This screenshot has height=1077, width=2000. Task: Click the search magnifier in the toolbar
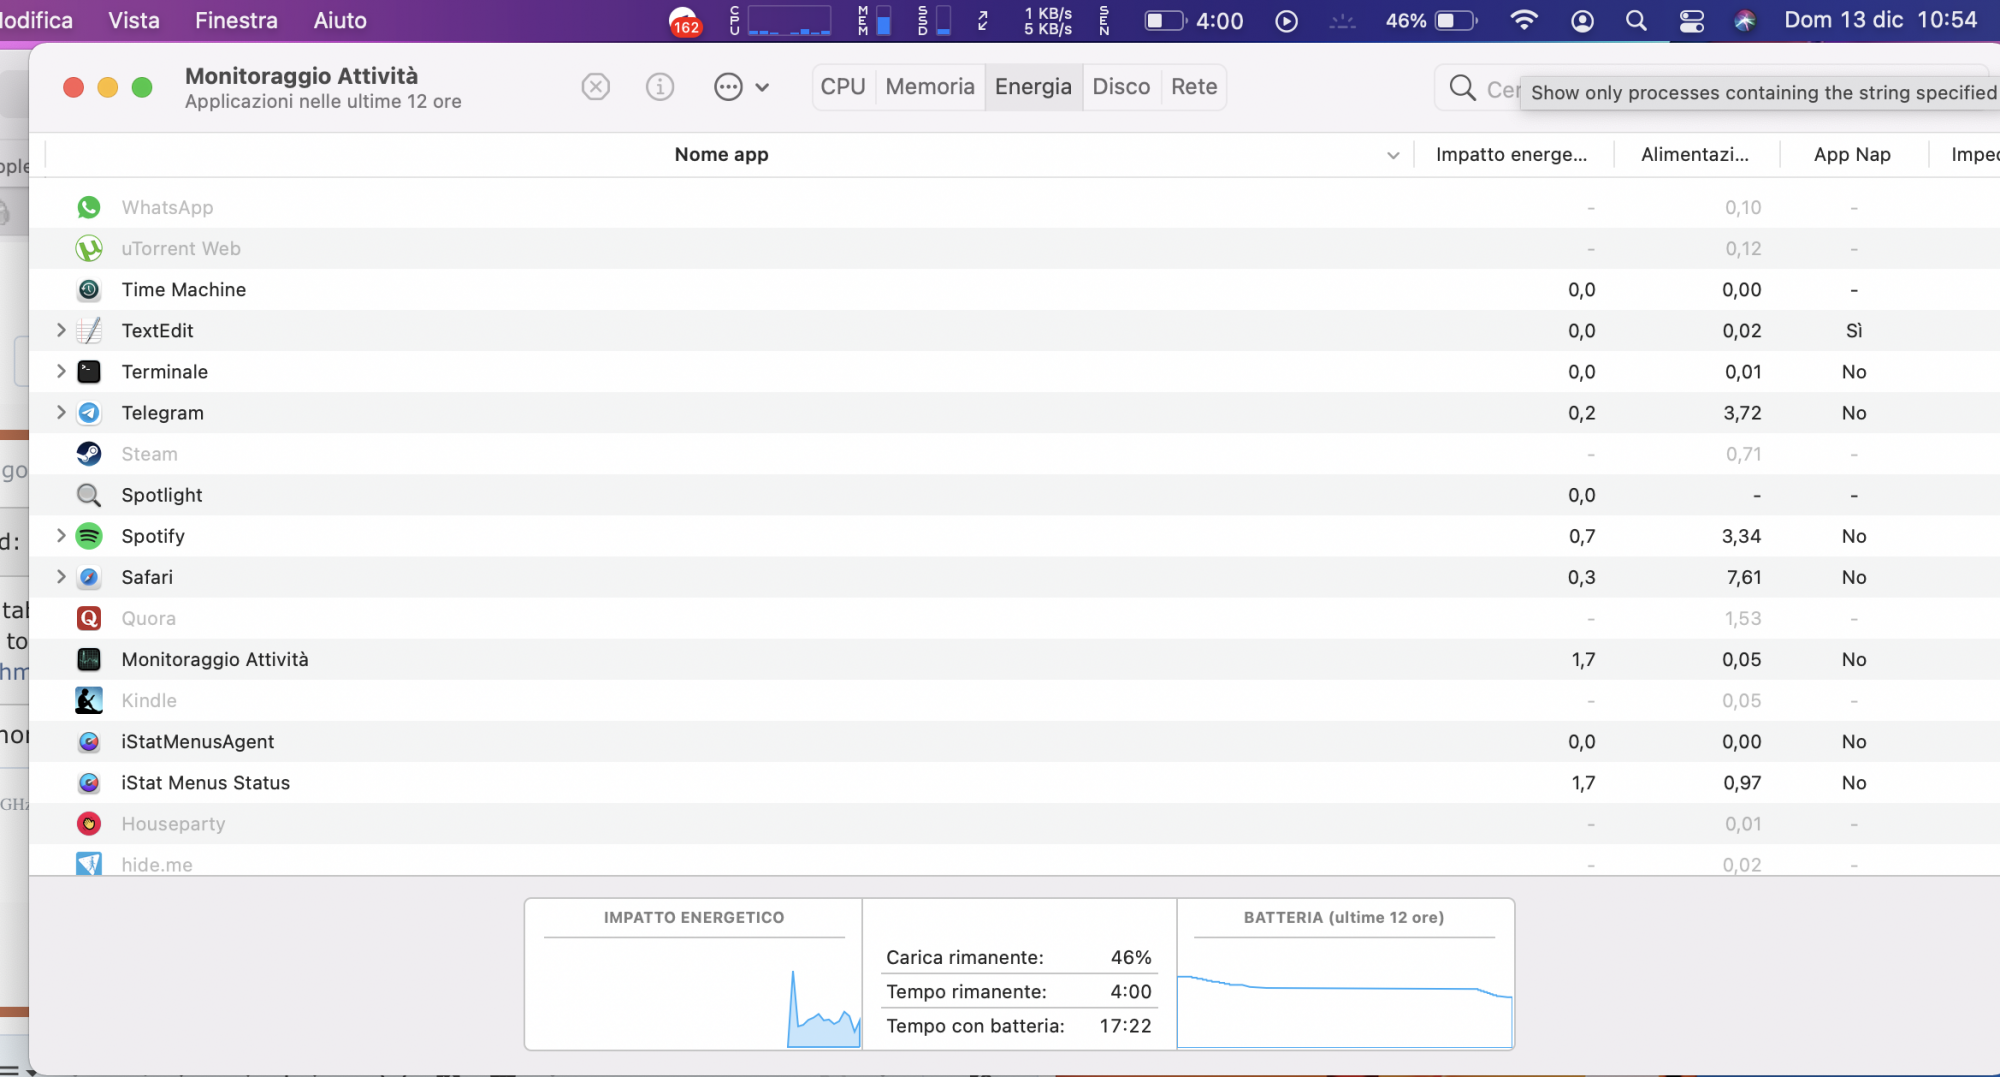pyautogui.click(x=1462, y=88)
